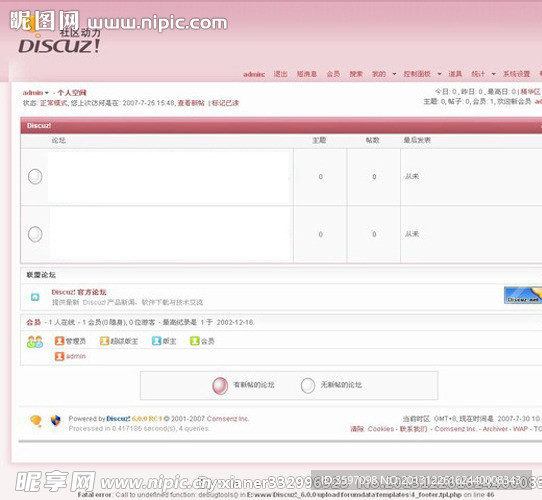Click the 最后发表 column header
The height and width of the screenshot is (500, 542).
point(417,140)
